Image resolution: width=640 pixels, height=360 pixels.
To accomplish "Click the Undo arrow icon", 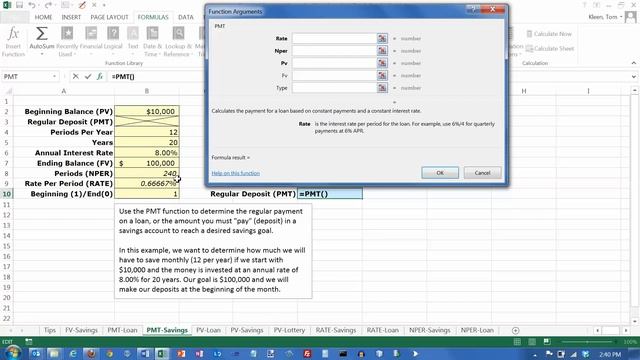I will coord(32,5).
